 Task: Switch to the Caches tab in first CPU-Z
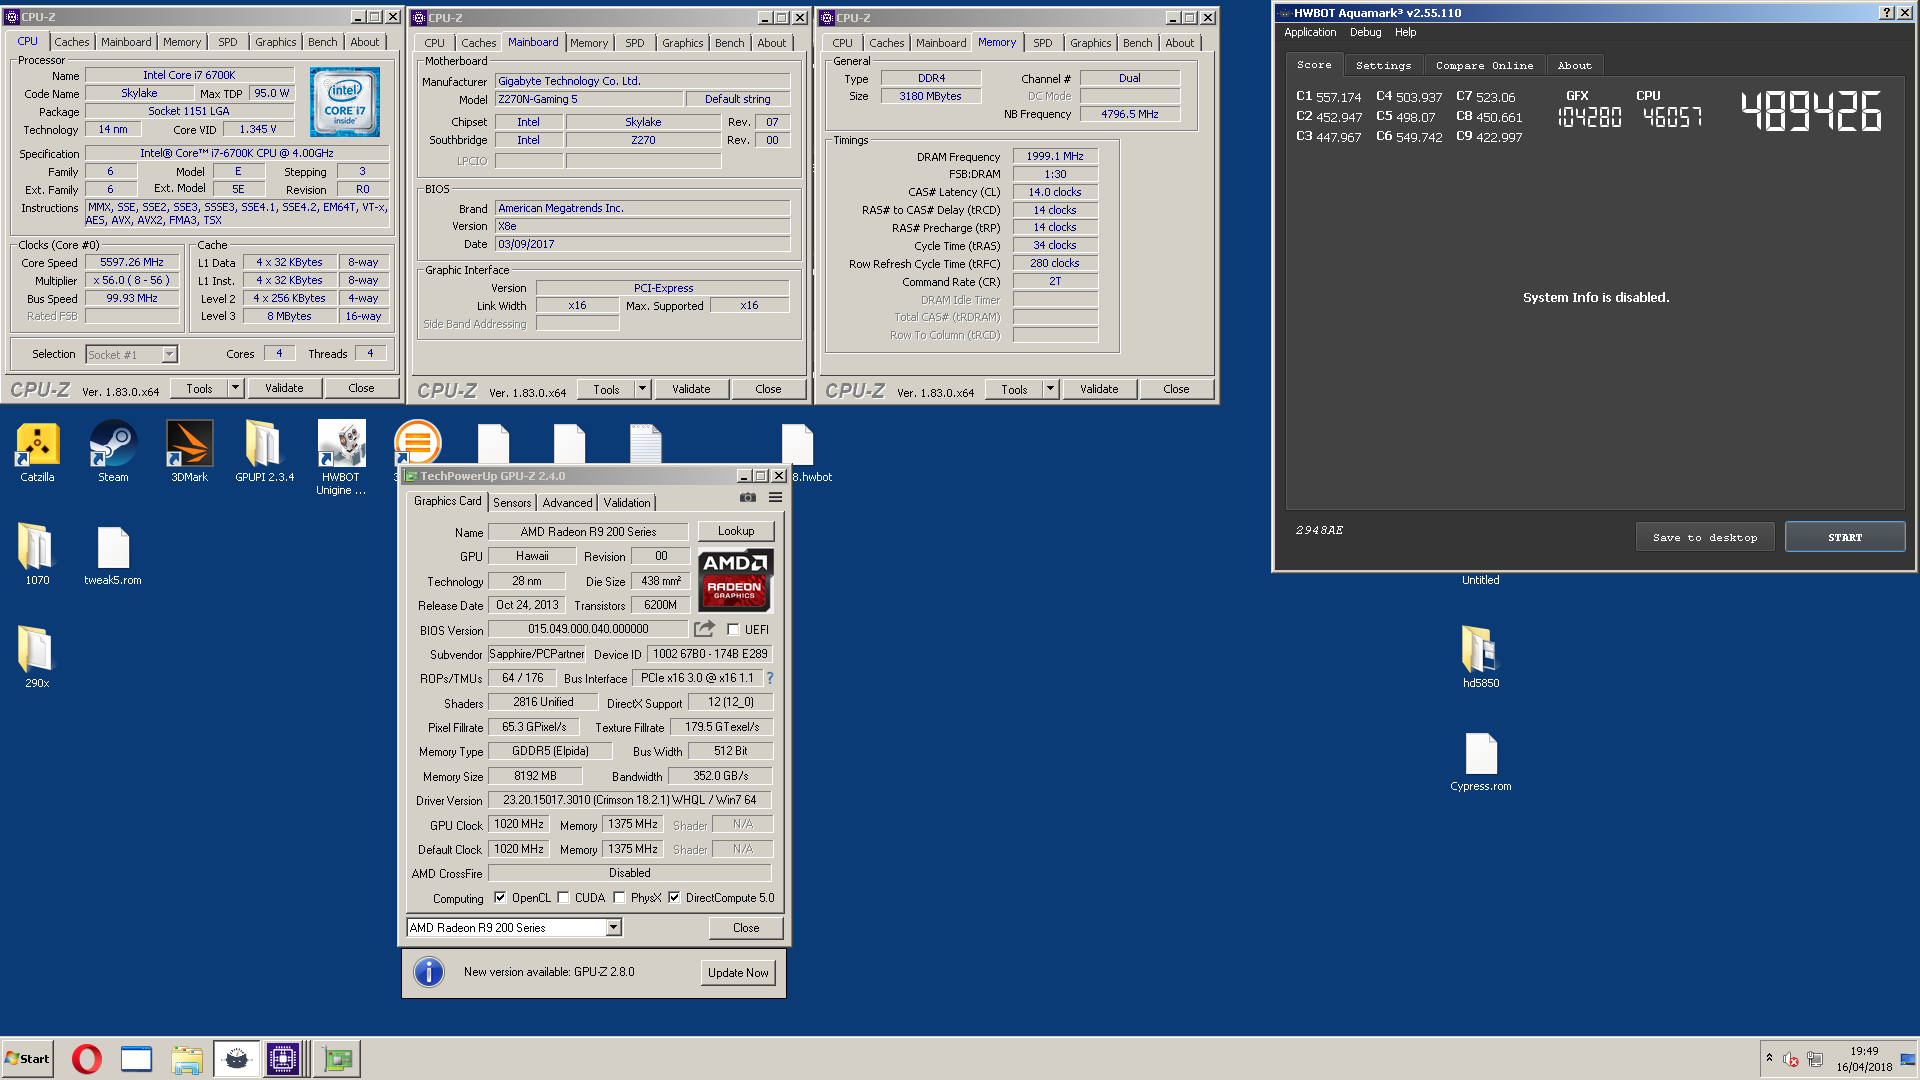coord(72,42)
